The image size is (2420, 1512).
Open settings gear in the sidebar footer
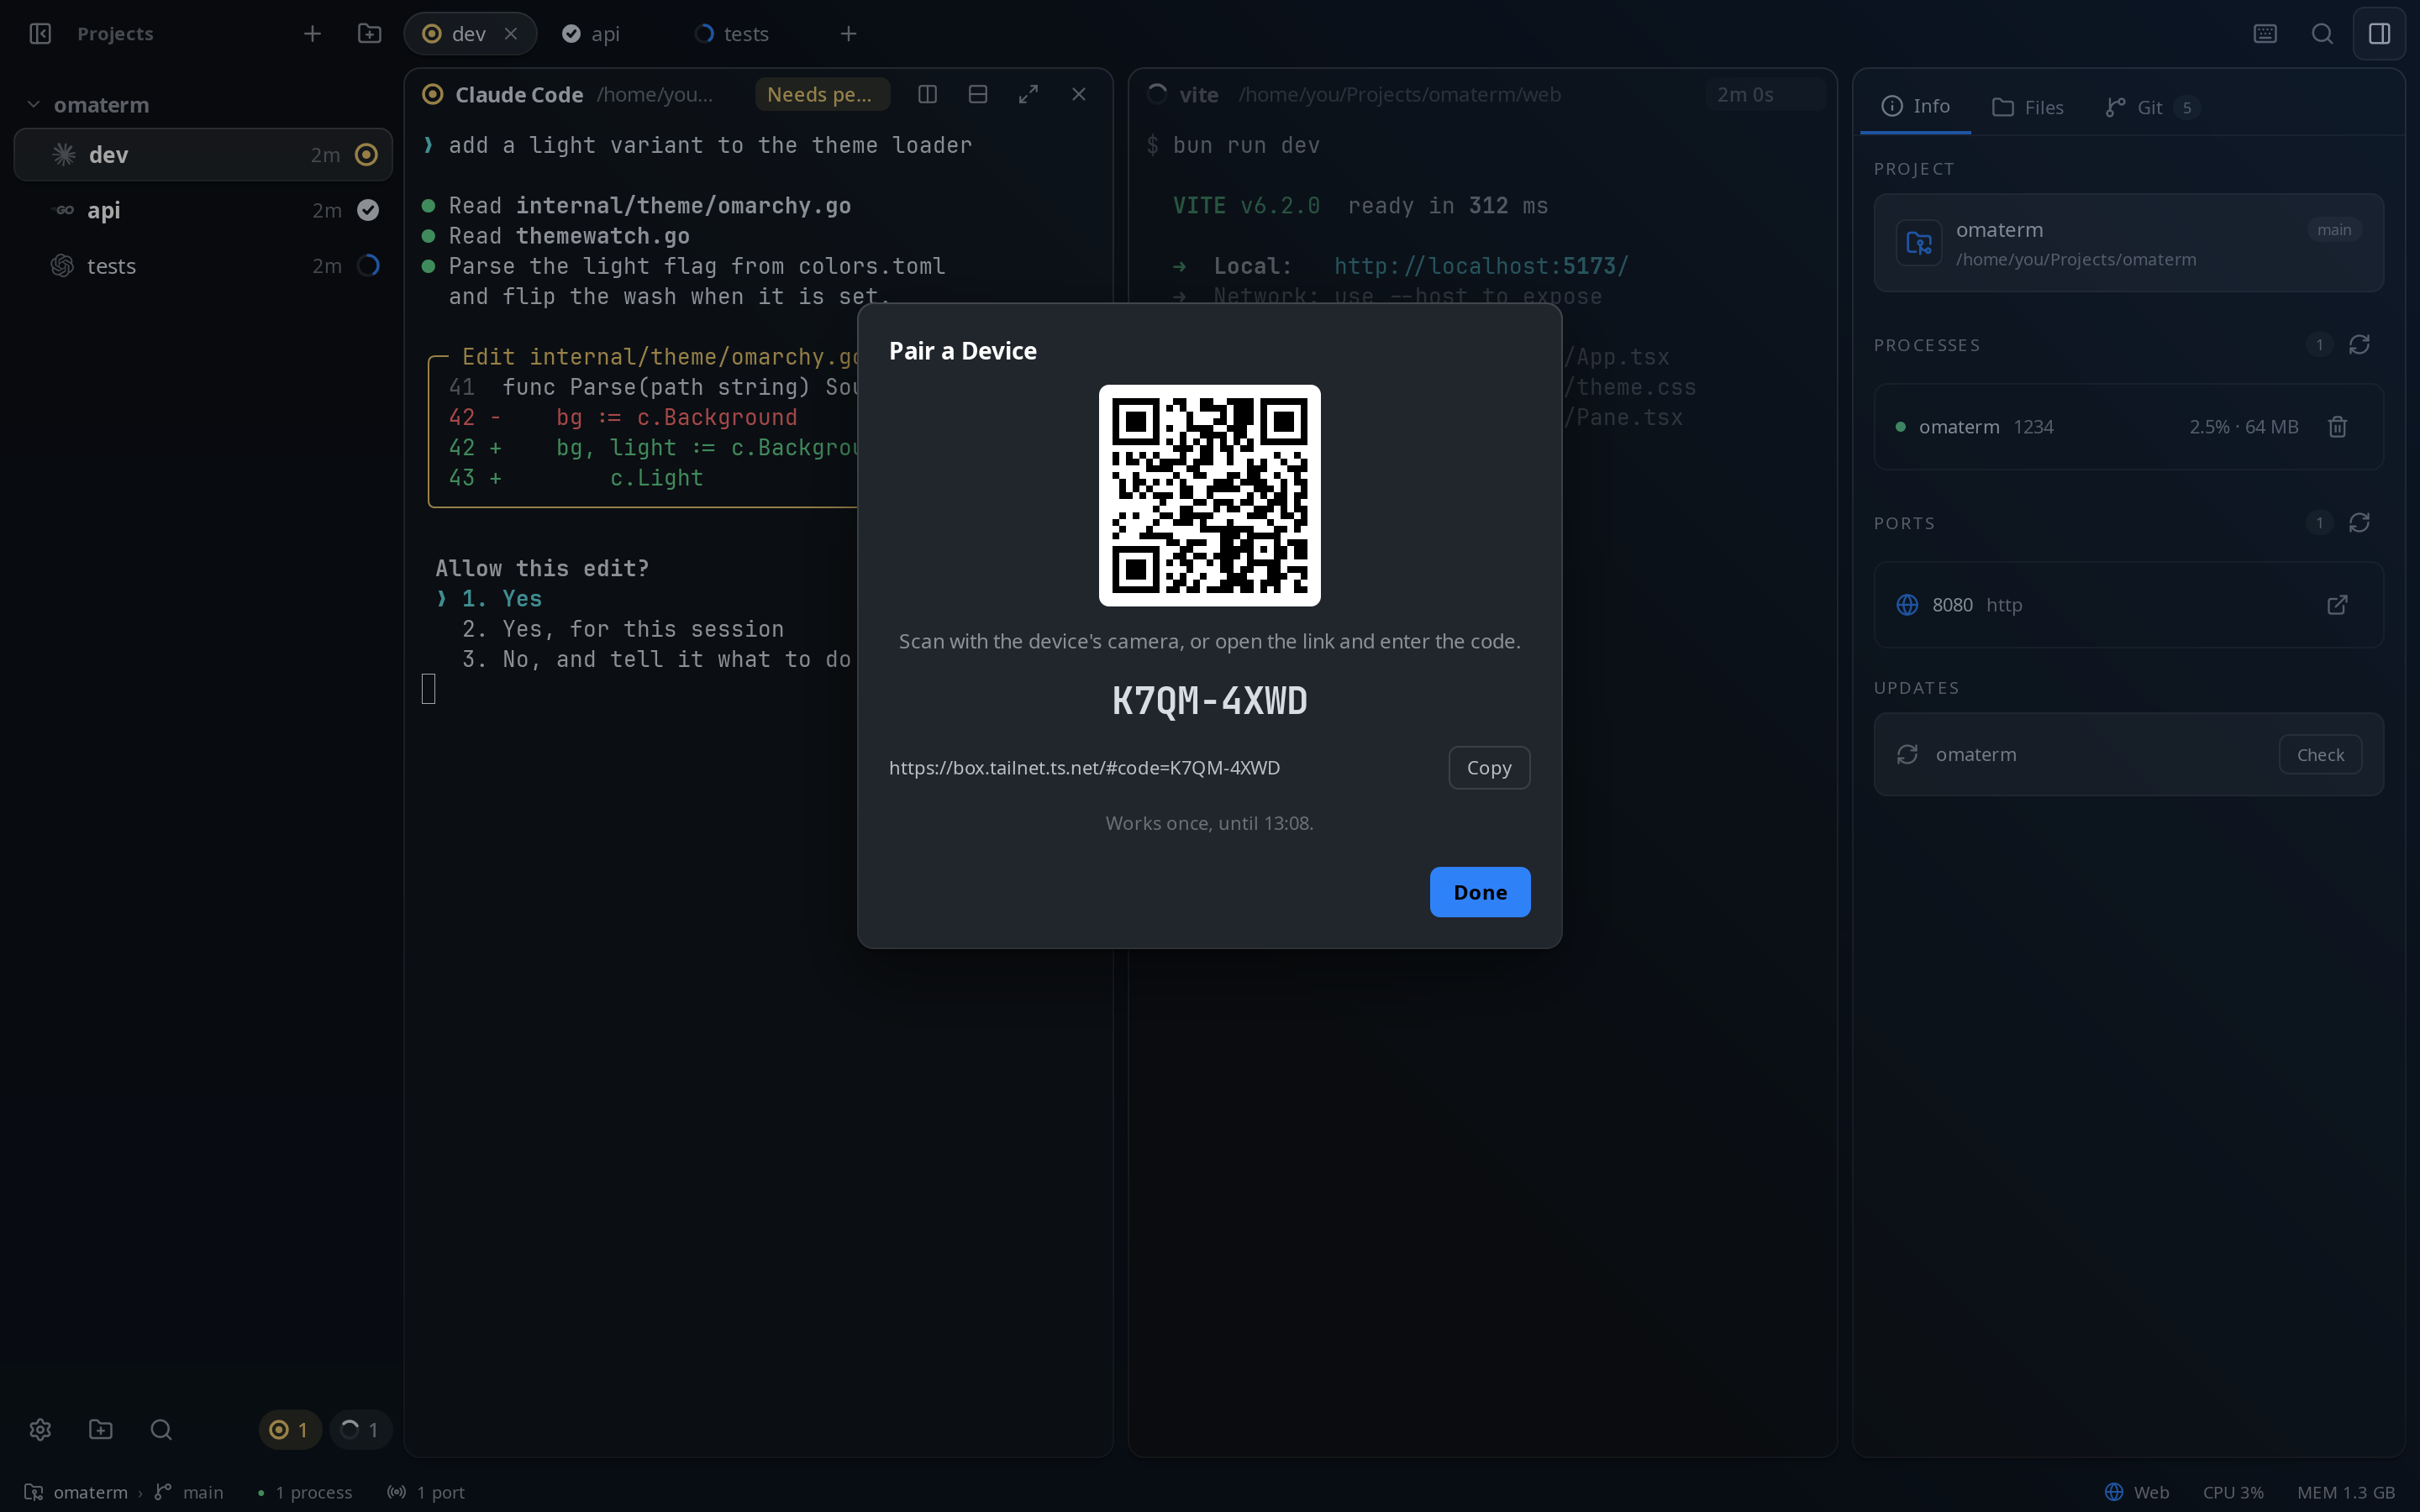40,1429
